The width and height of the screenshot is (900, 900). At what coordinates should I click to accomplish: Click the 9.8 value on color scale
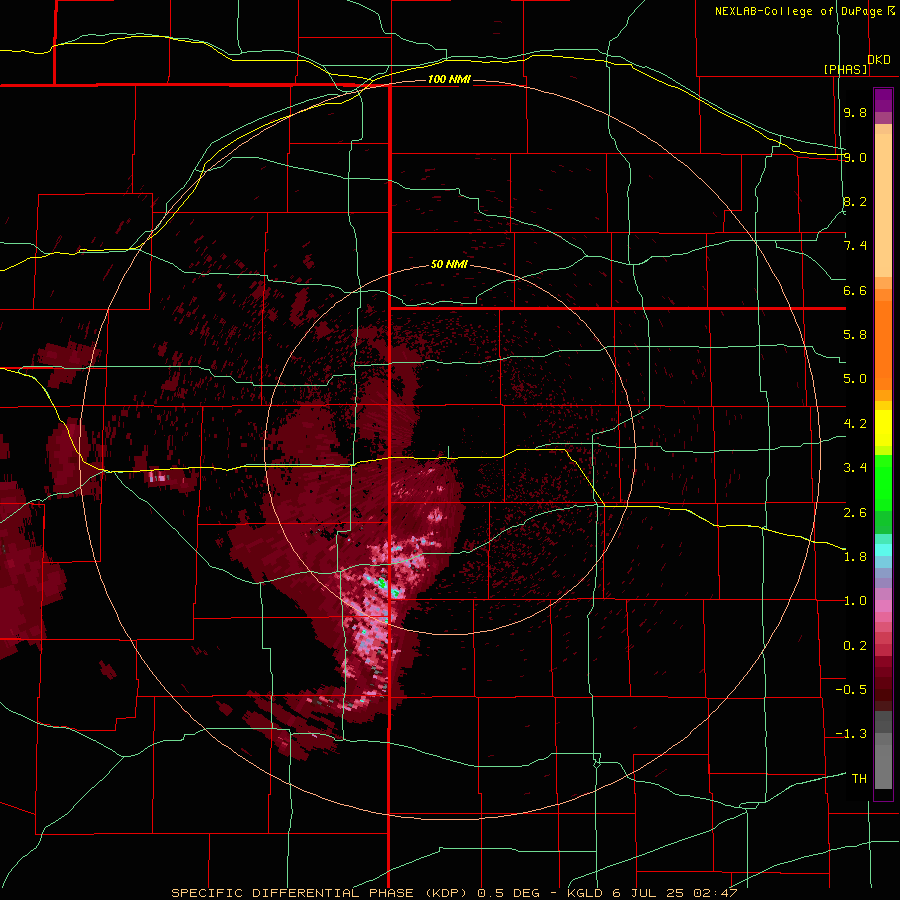[x=855, y=112]
